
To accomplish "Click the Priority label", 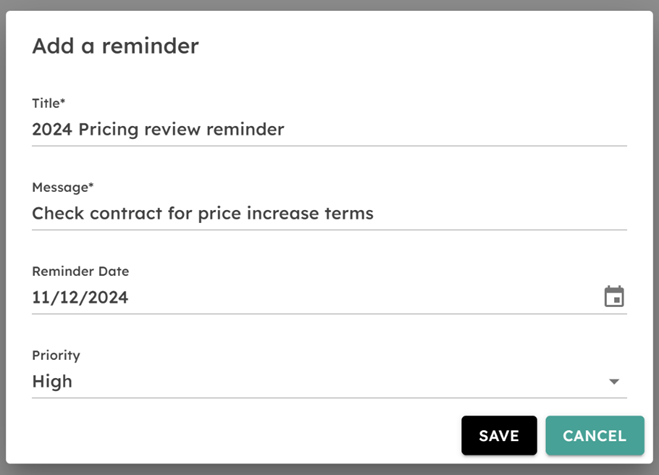I will point(56,355).
